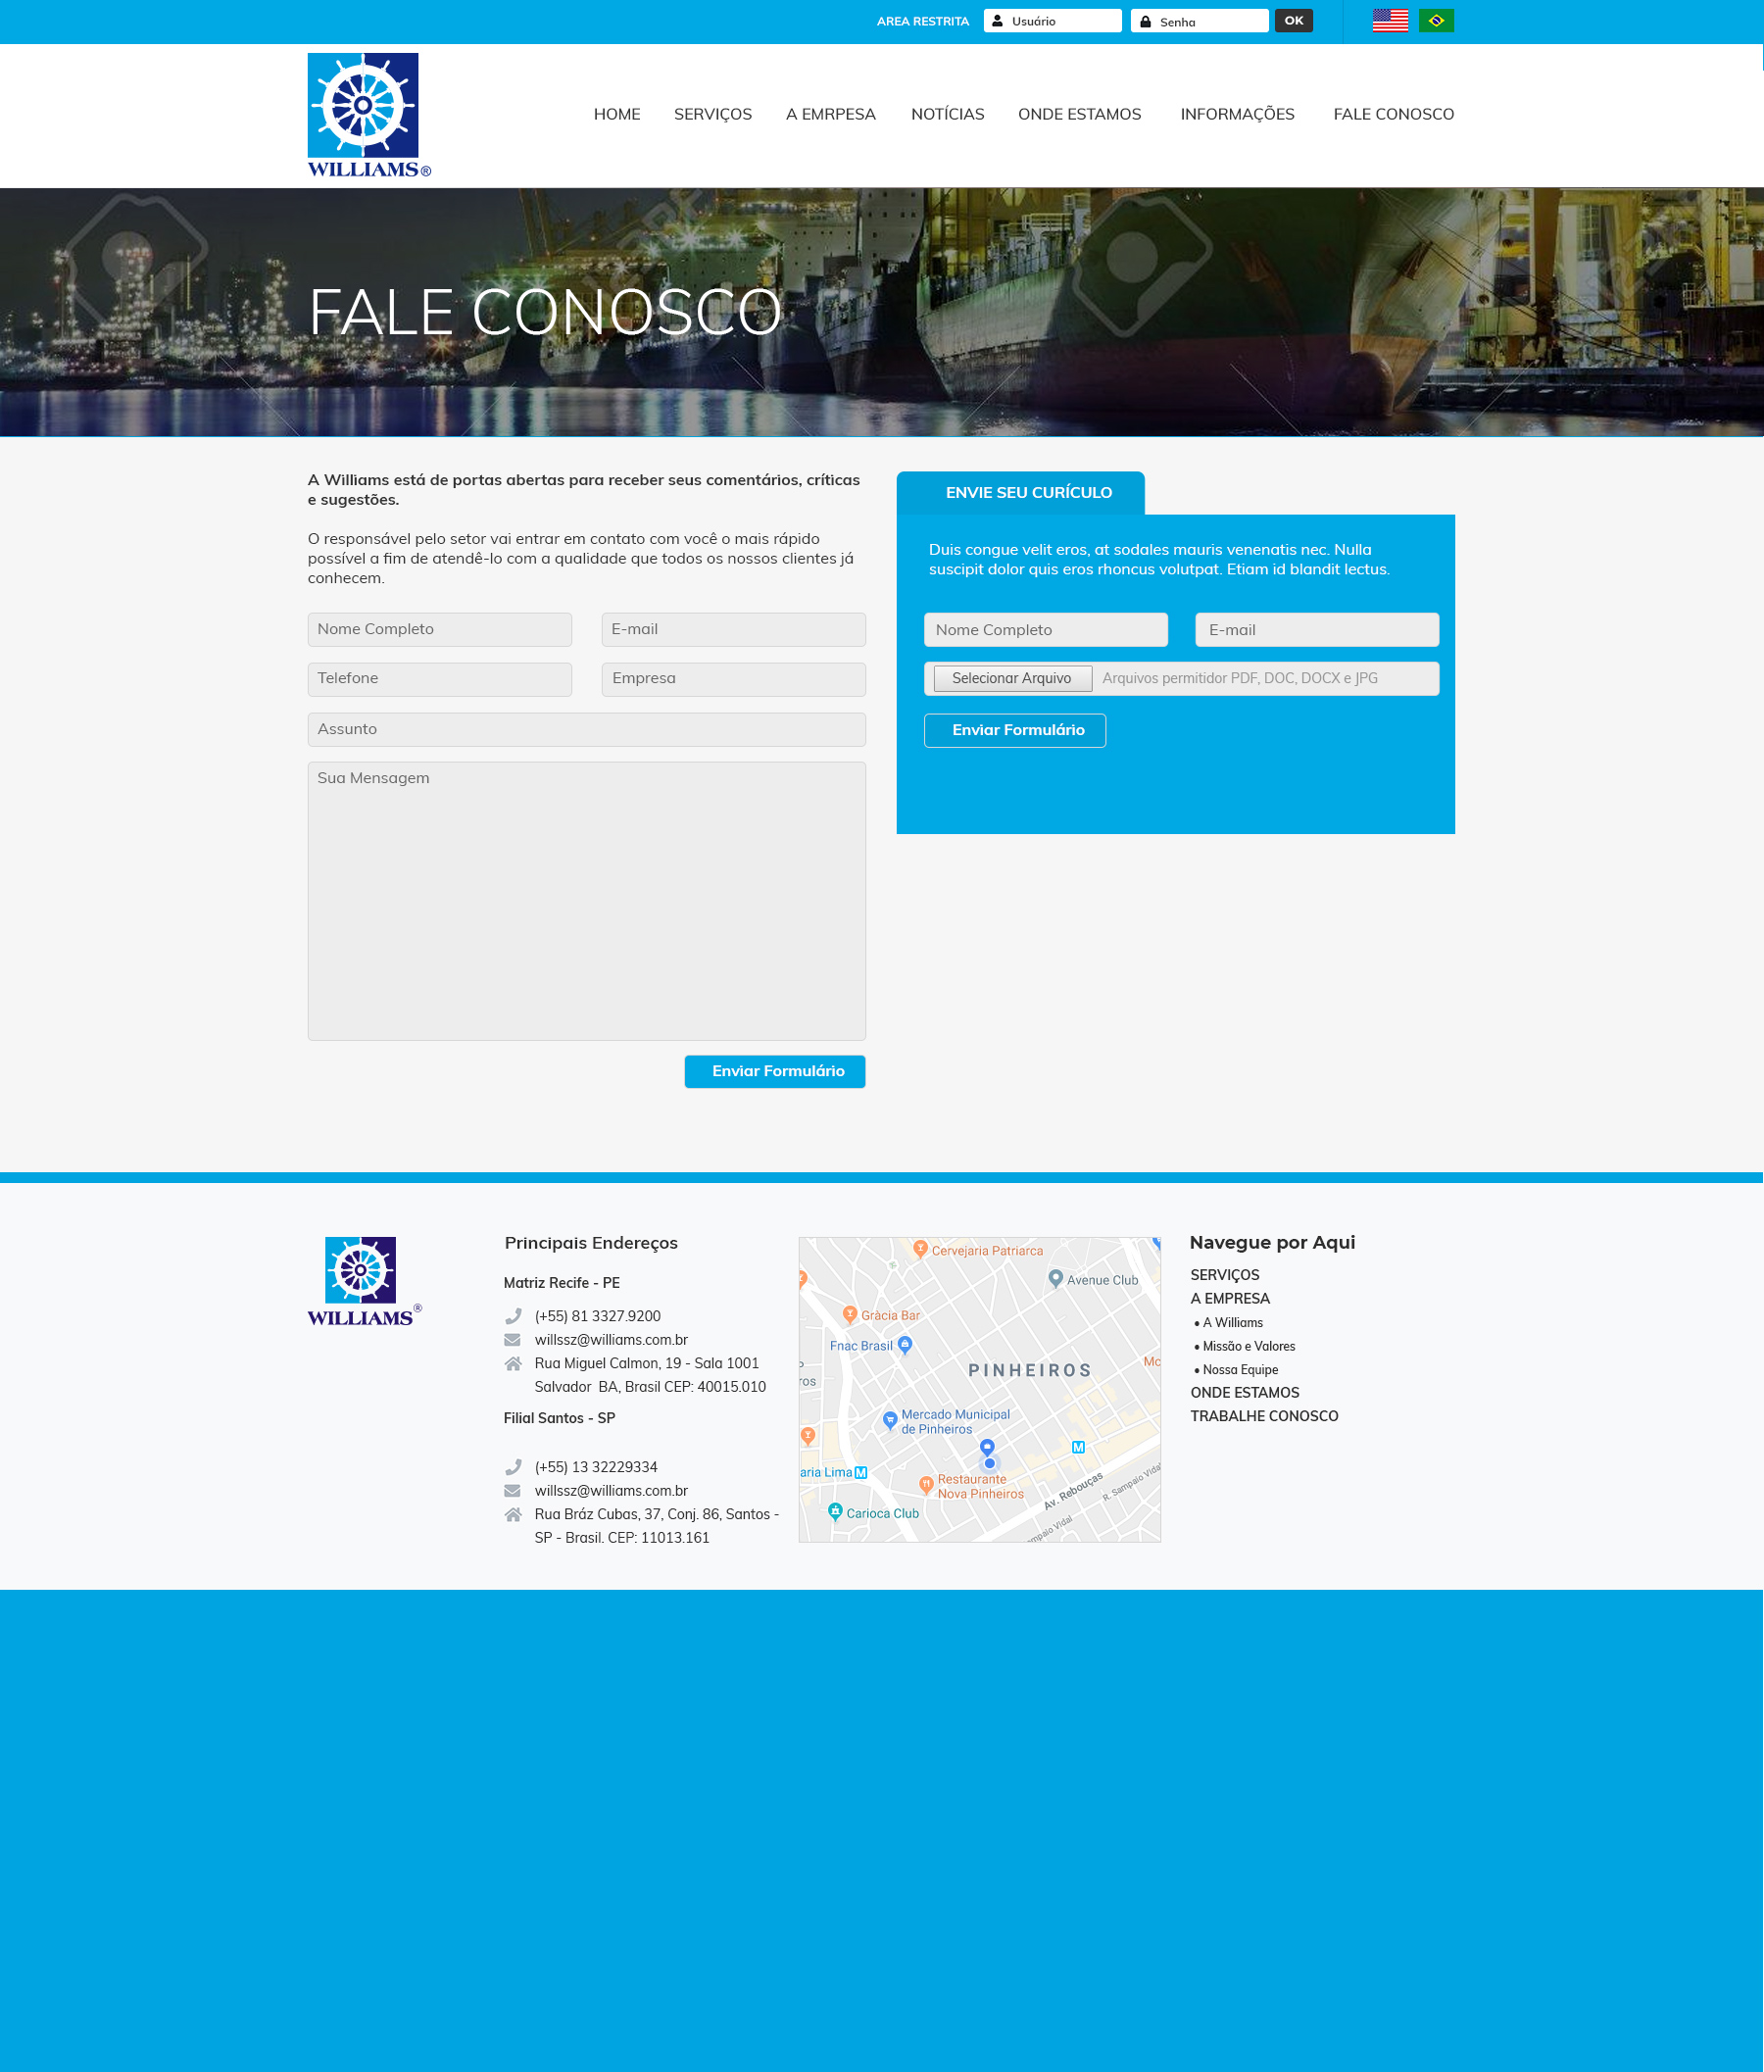Screen dimensions: 1764x2072
Task: Switch language using the Brazil flag icon
Action: tap(1435, 21)
